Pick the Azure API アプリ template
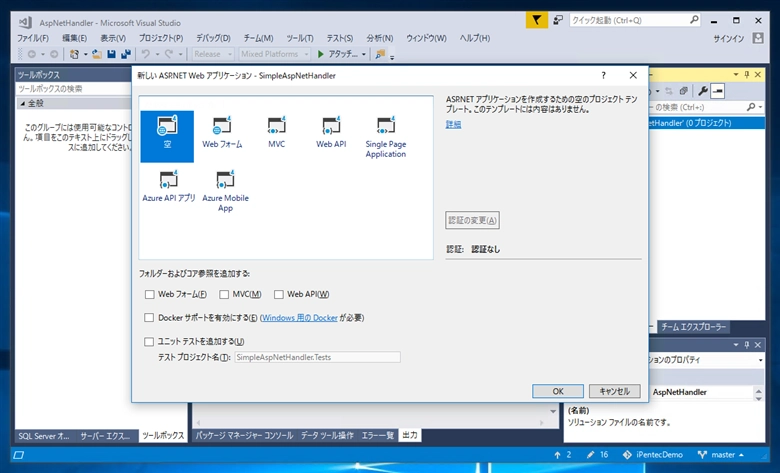 pos(169,187)
